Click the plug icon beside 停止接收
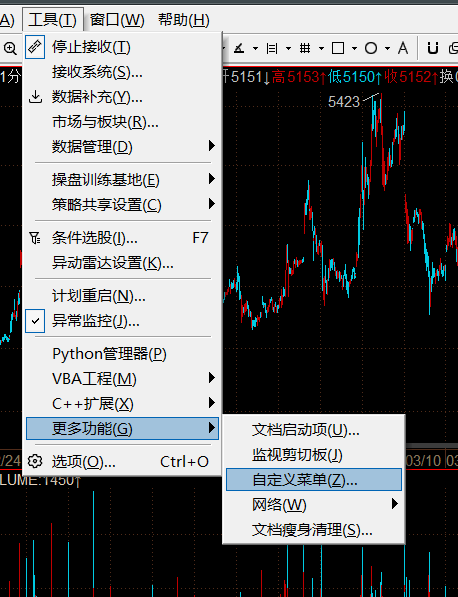The width and height of the screenshot is (458, 597). 35,47
